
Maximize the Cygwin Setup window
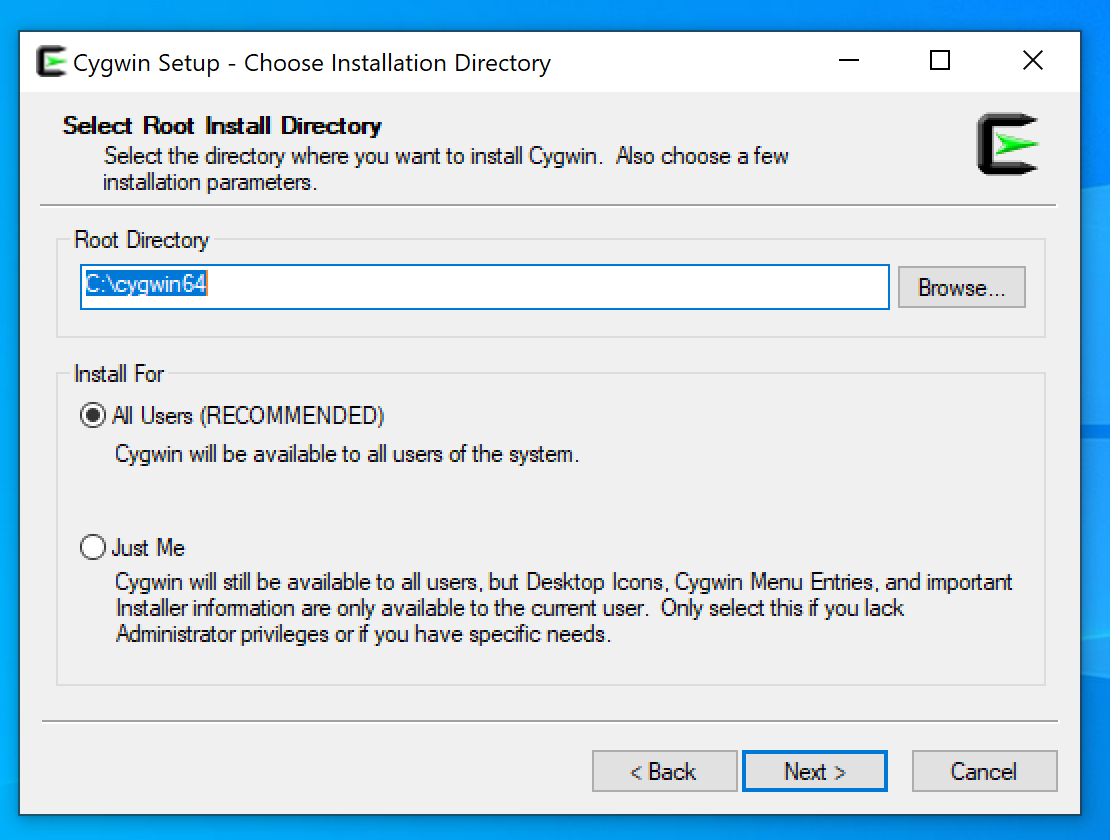pos(939,61)
